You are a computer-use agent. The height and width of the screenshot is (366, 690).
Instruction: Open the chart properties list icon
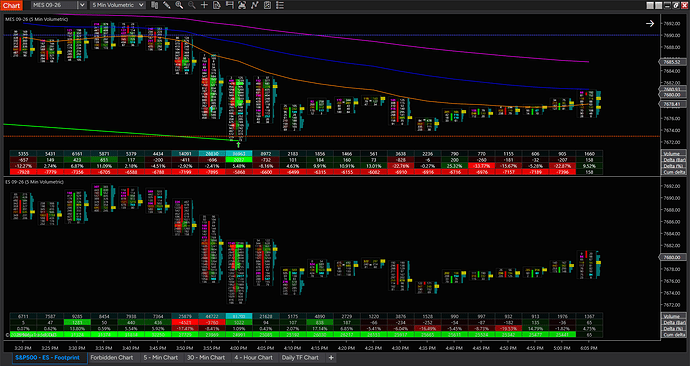tap(279, 5)
